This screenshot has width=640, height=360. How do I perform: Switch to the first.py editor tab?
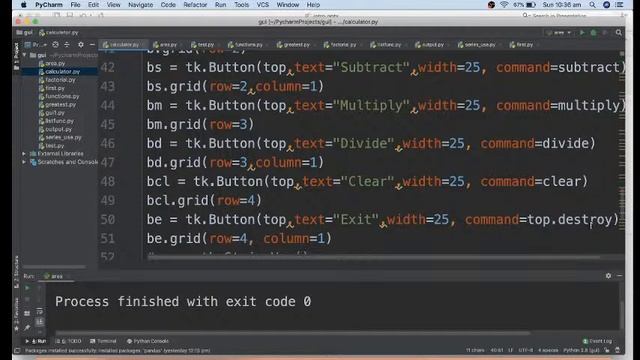[522, 44]
